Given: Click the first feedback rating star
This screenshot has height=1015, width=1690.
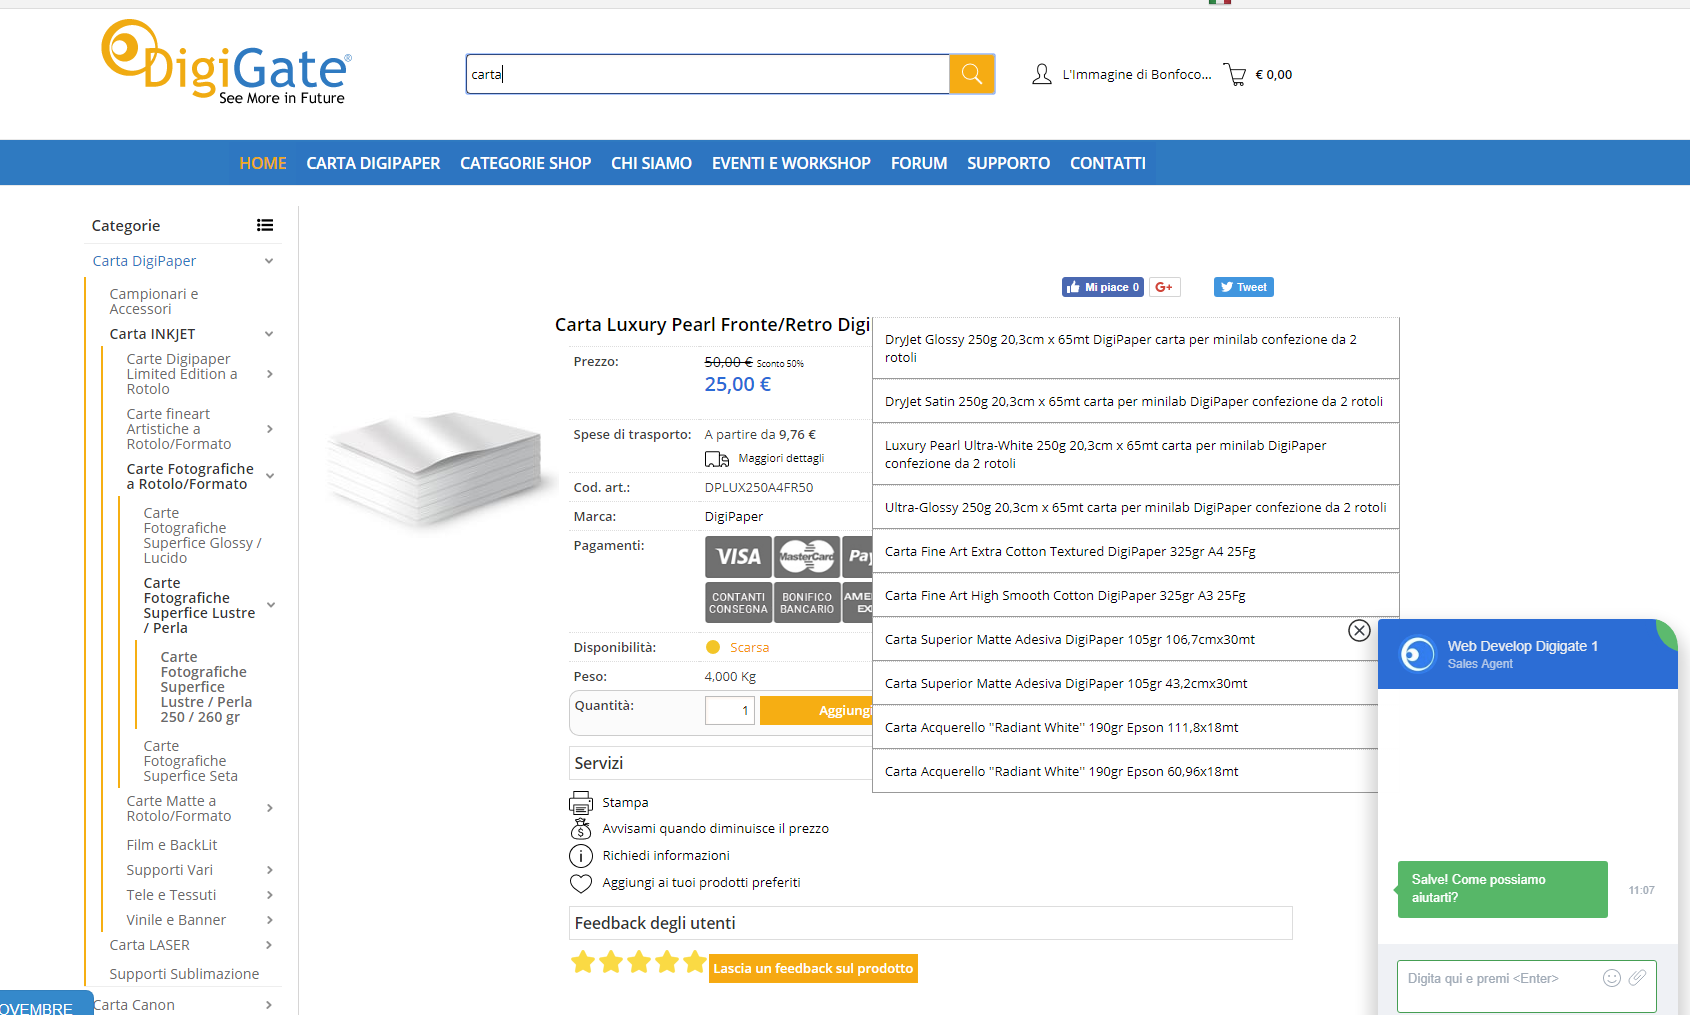Looking at the screenshot, I should point(583,963).
